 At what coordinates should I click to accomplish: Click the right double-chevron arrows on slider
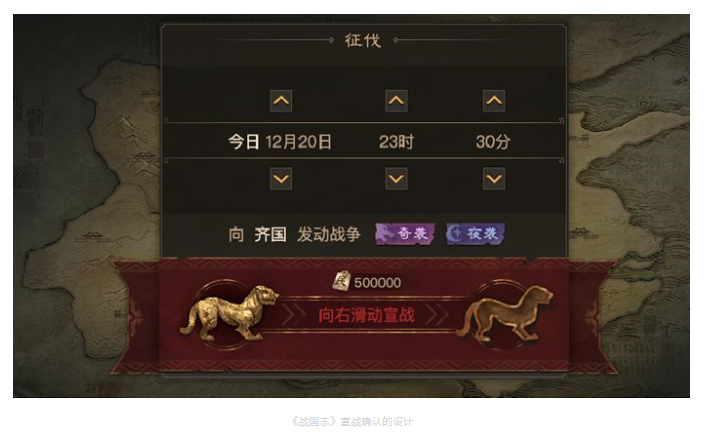pos(437,315)
